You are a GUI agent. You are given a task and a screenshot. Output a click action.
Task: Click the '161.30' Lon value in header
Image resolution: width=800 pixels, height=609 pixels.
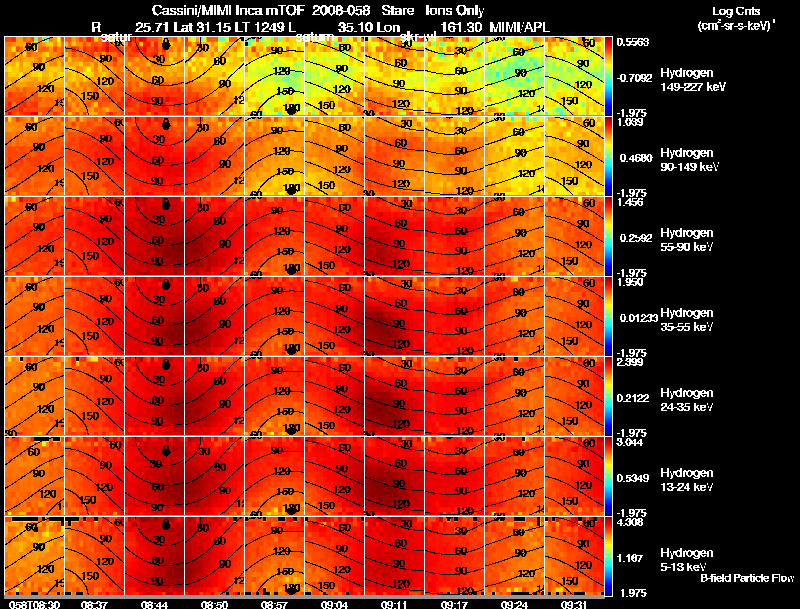pyautogui.click(x=461, y=27)
